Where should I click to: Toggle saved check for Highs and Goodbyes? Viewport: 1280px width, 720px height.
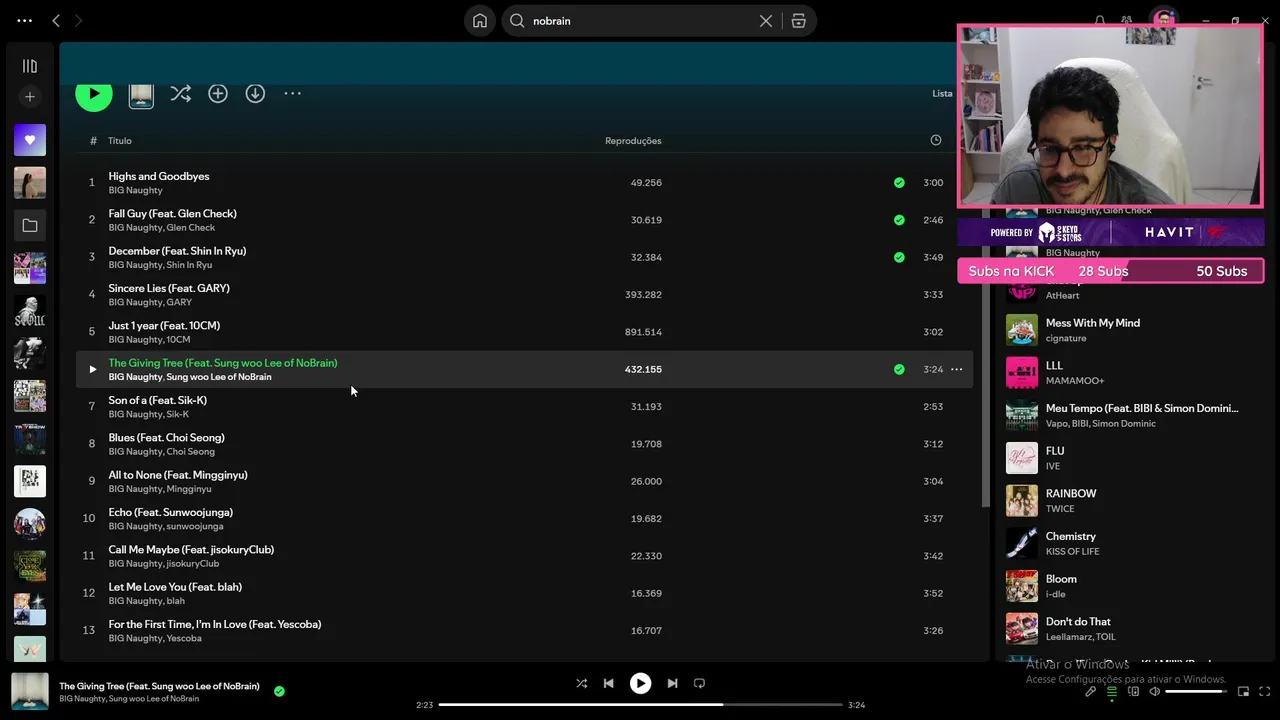click(x=899, y=183)
